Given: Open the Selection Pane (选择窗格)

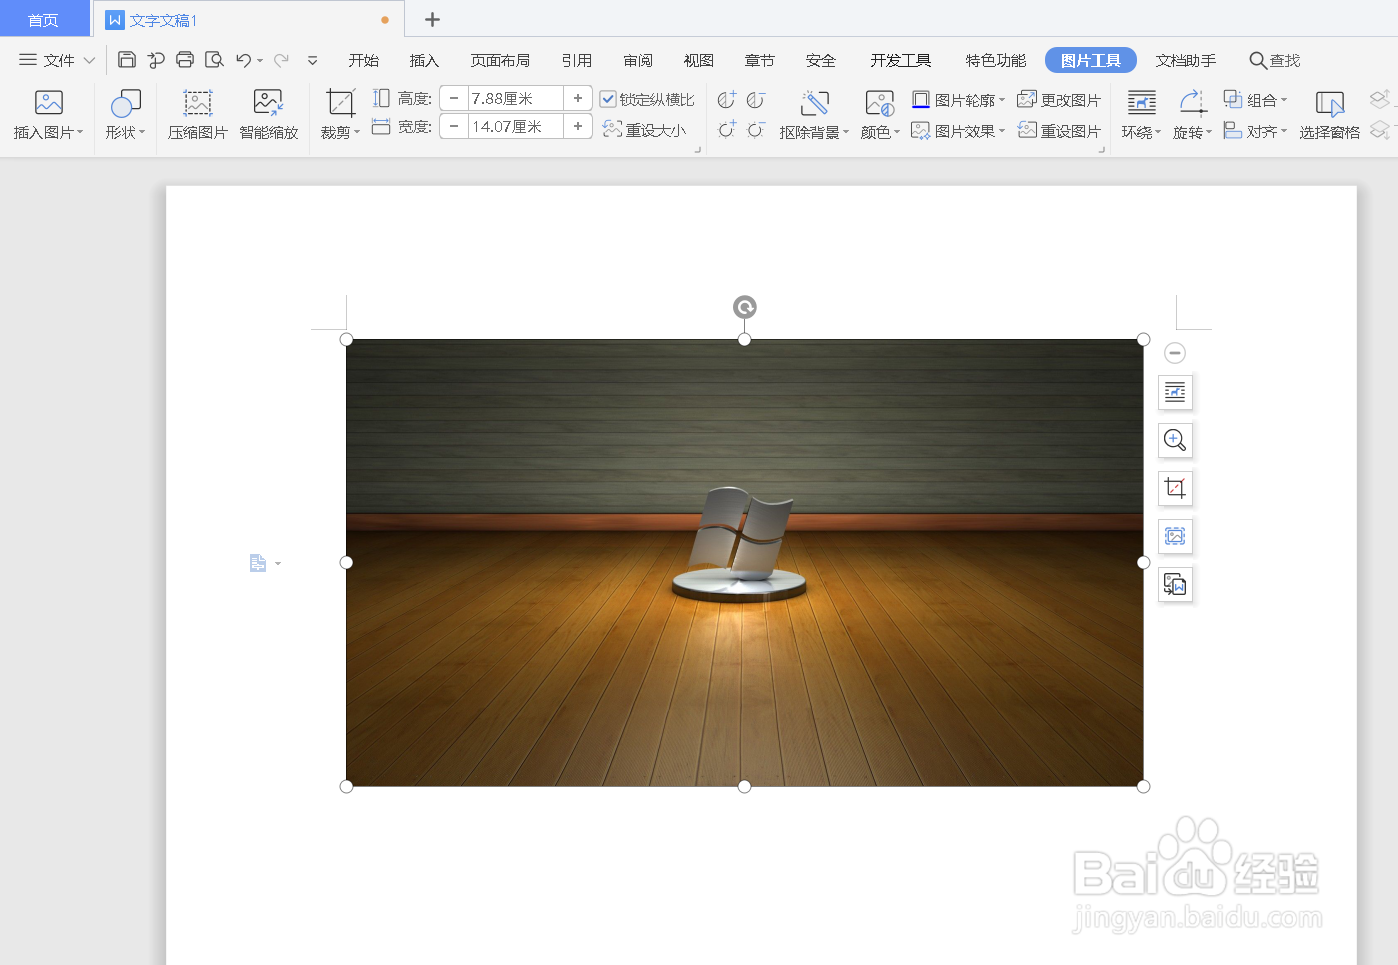Looking at the screenshot, I should [1329, 115].
